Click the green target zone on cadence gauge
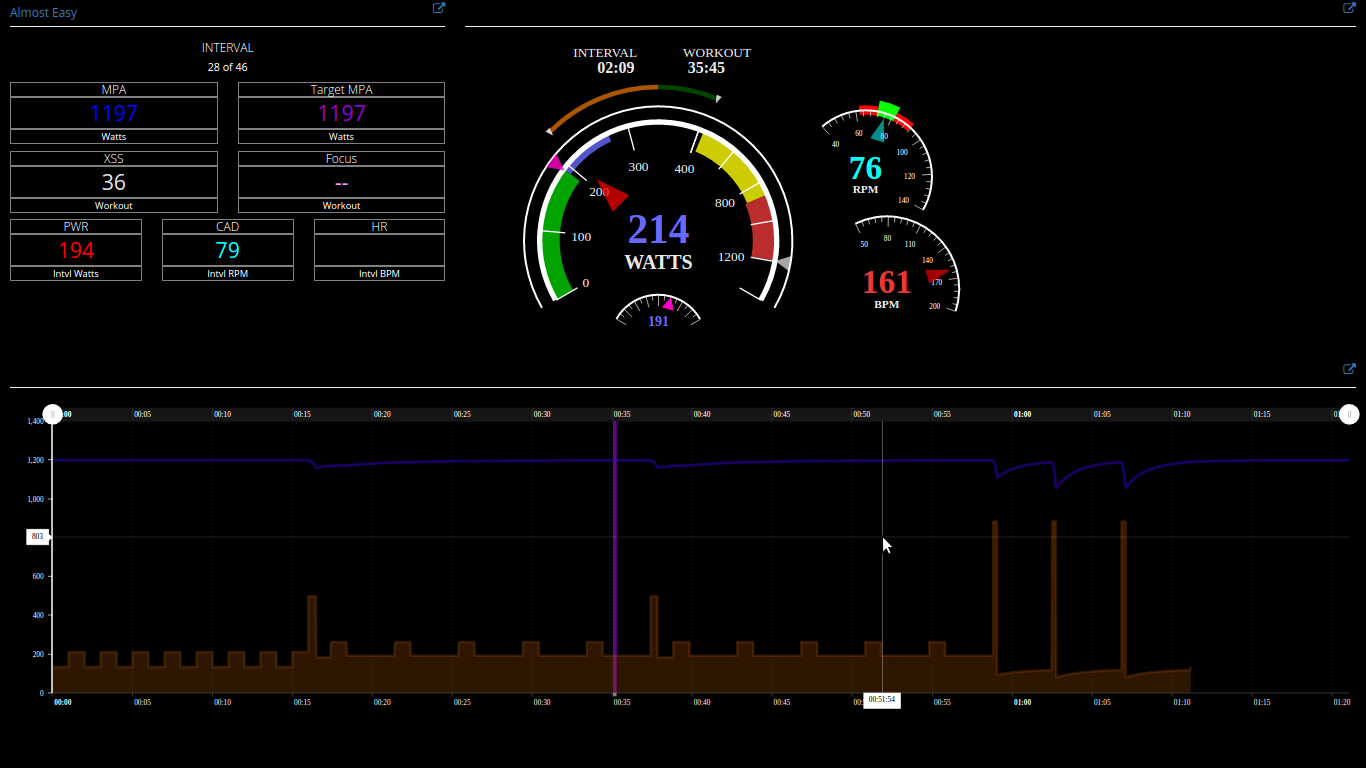 888,111
